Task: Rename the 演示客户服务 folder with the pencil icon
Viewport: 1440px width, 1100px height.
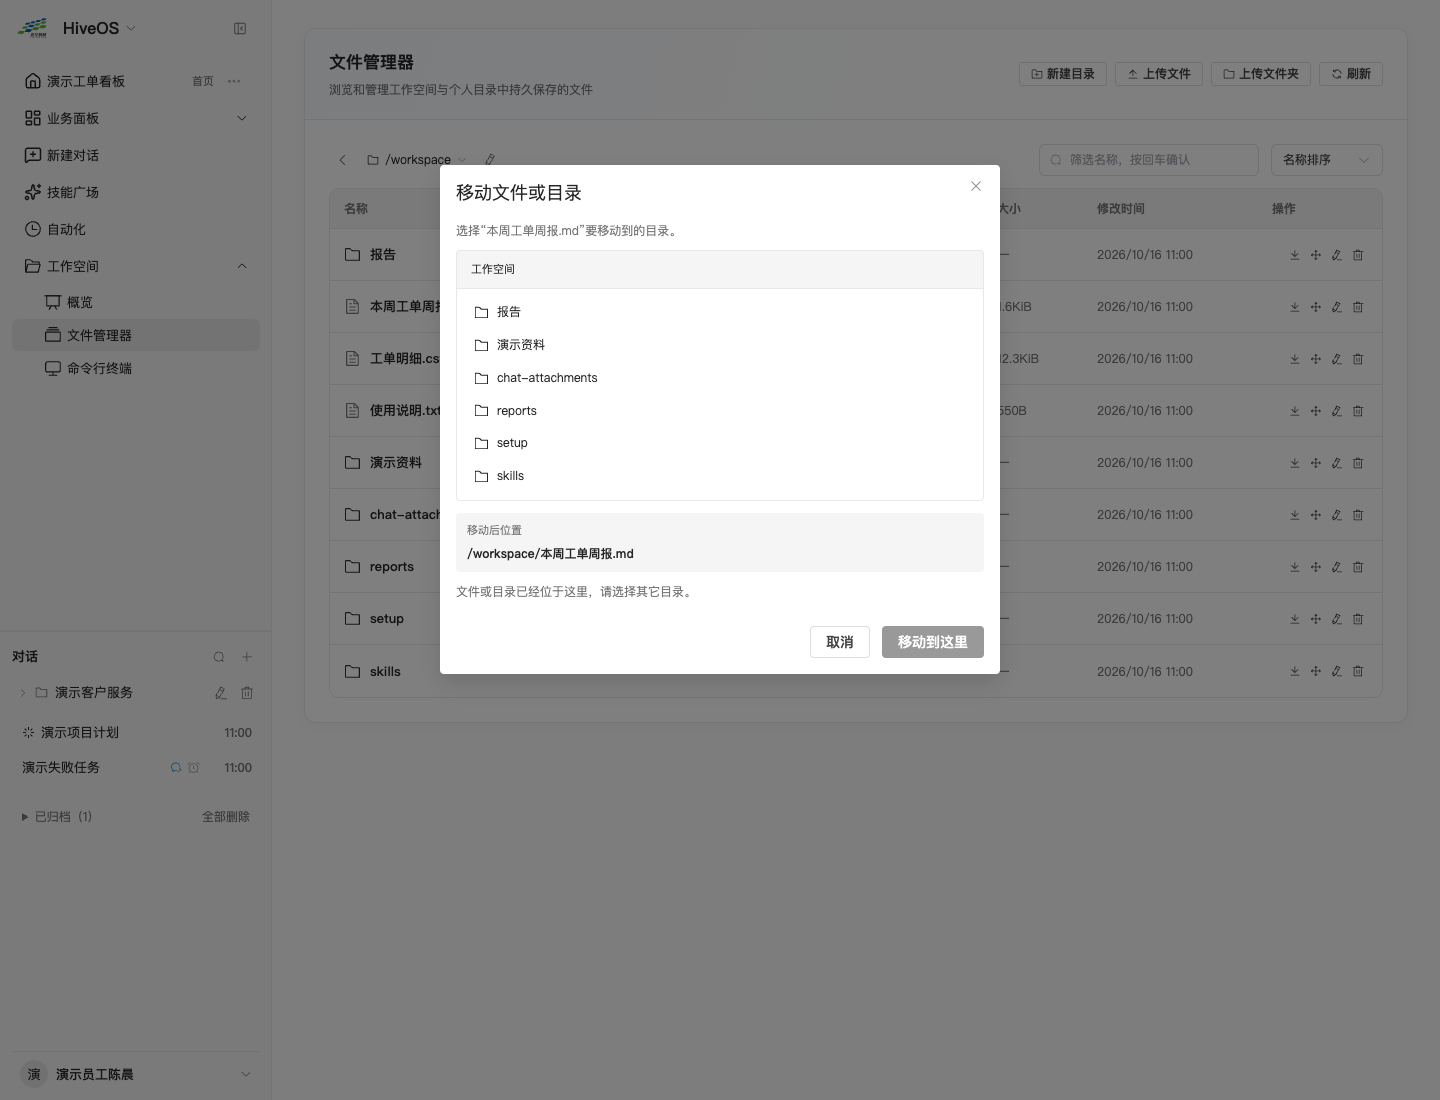Action: (220, 692)
